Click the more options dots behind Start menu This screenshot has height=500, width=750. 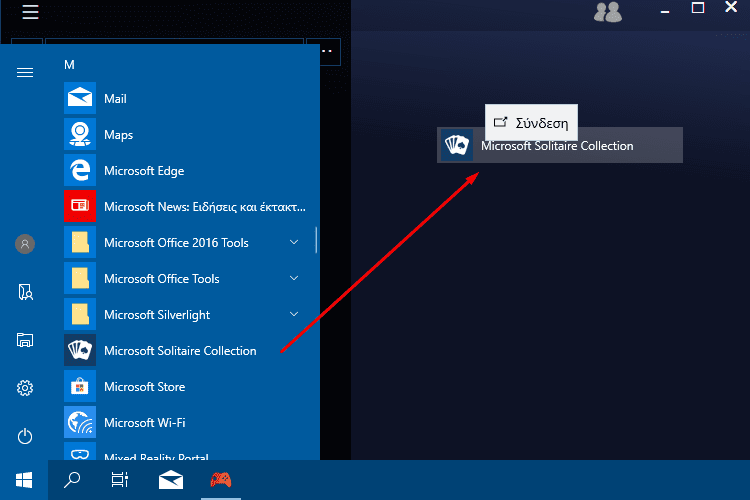click(327, 51)
